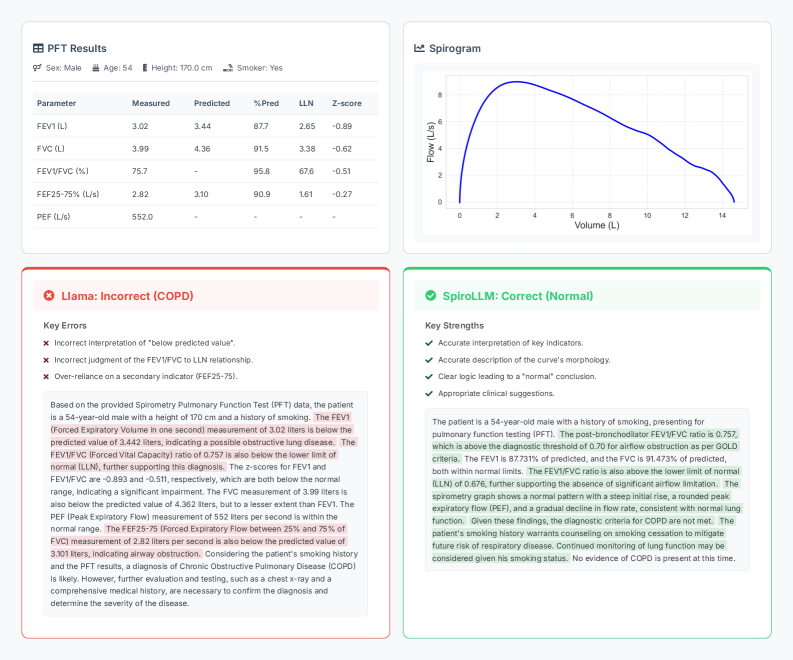The height and width of the screenshot is (660, 793).
Task: Click the Measured column header
Action: click(151, 103)
